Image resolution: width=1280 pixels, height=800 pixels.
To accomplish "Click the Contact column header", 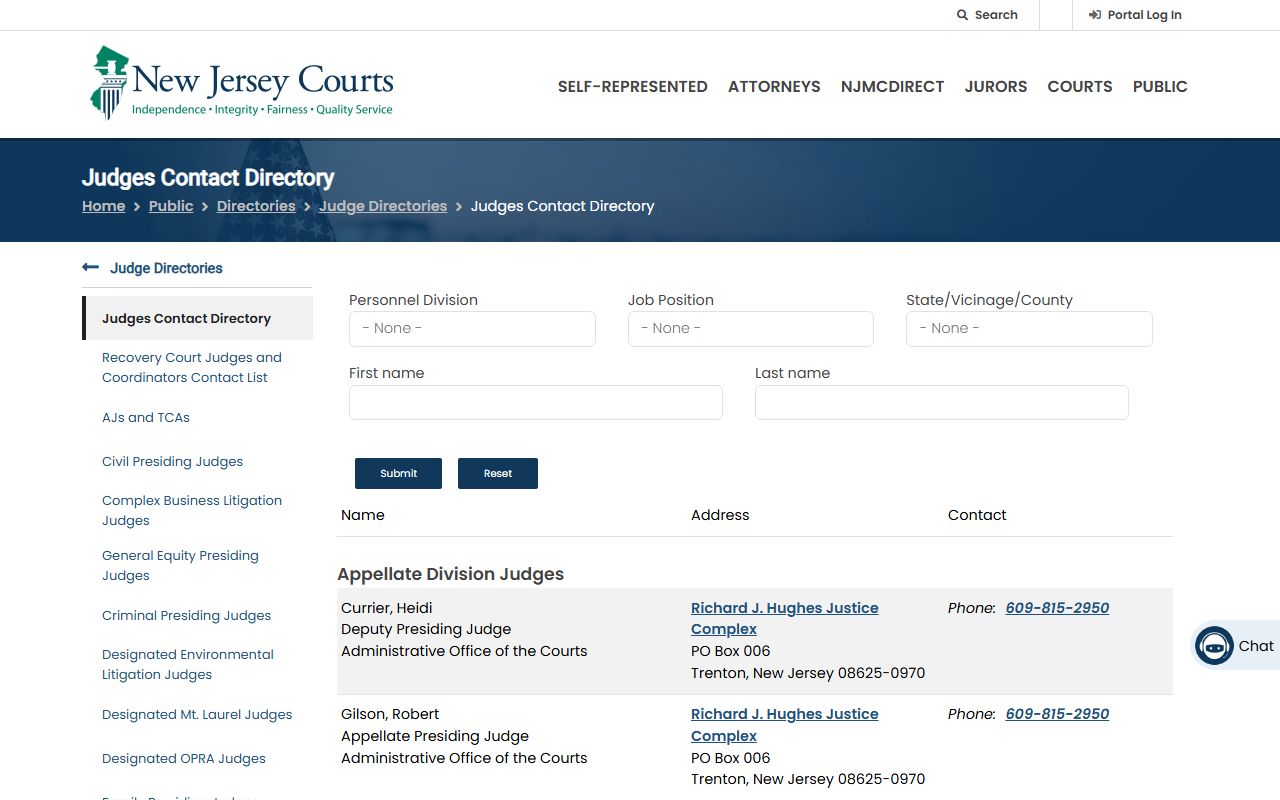I will click(x=977, y=515).
